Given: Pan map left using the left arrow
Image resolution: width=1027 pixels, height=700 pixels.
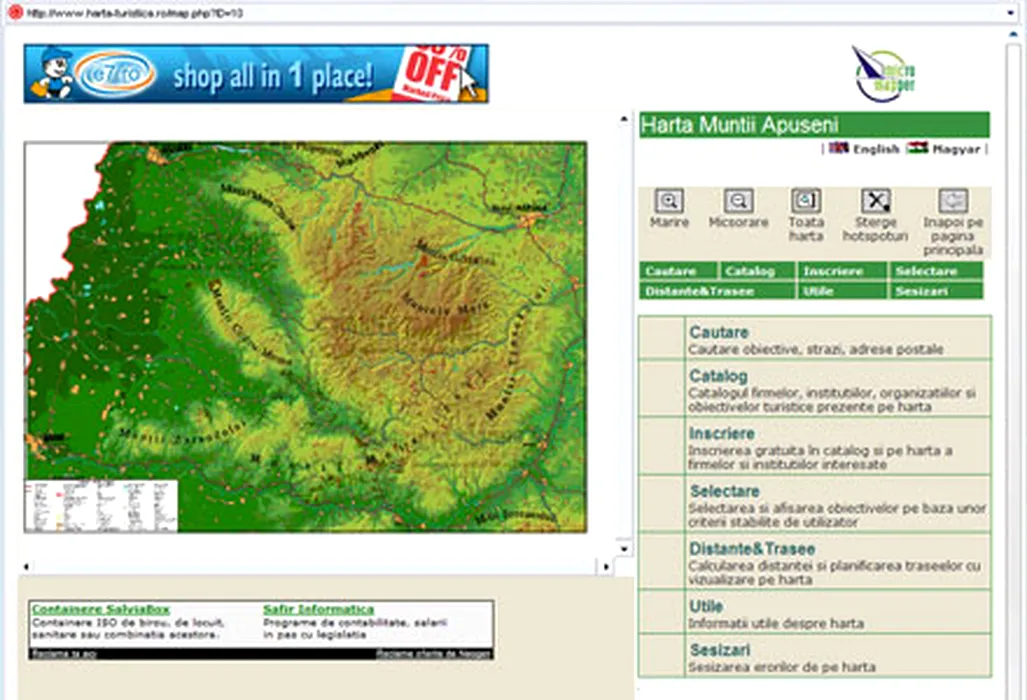Looking at the screenshot, I should click(26, 566).
